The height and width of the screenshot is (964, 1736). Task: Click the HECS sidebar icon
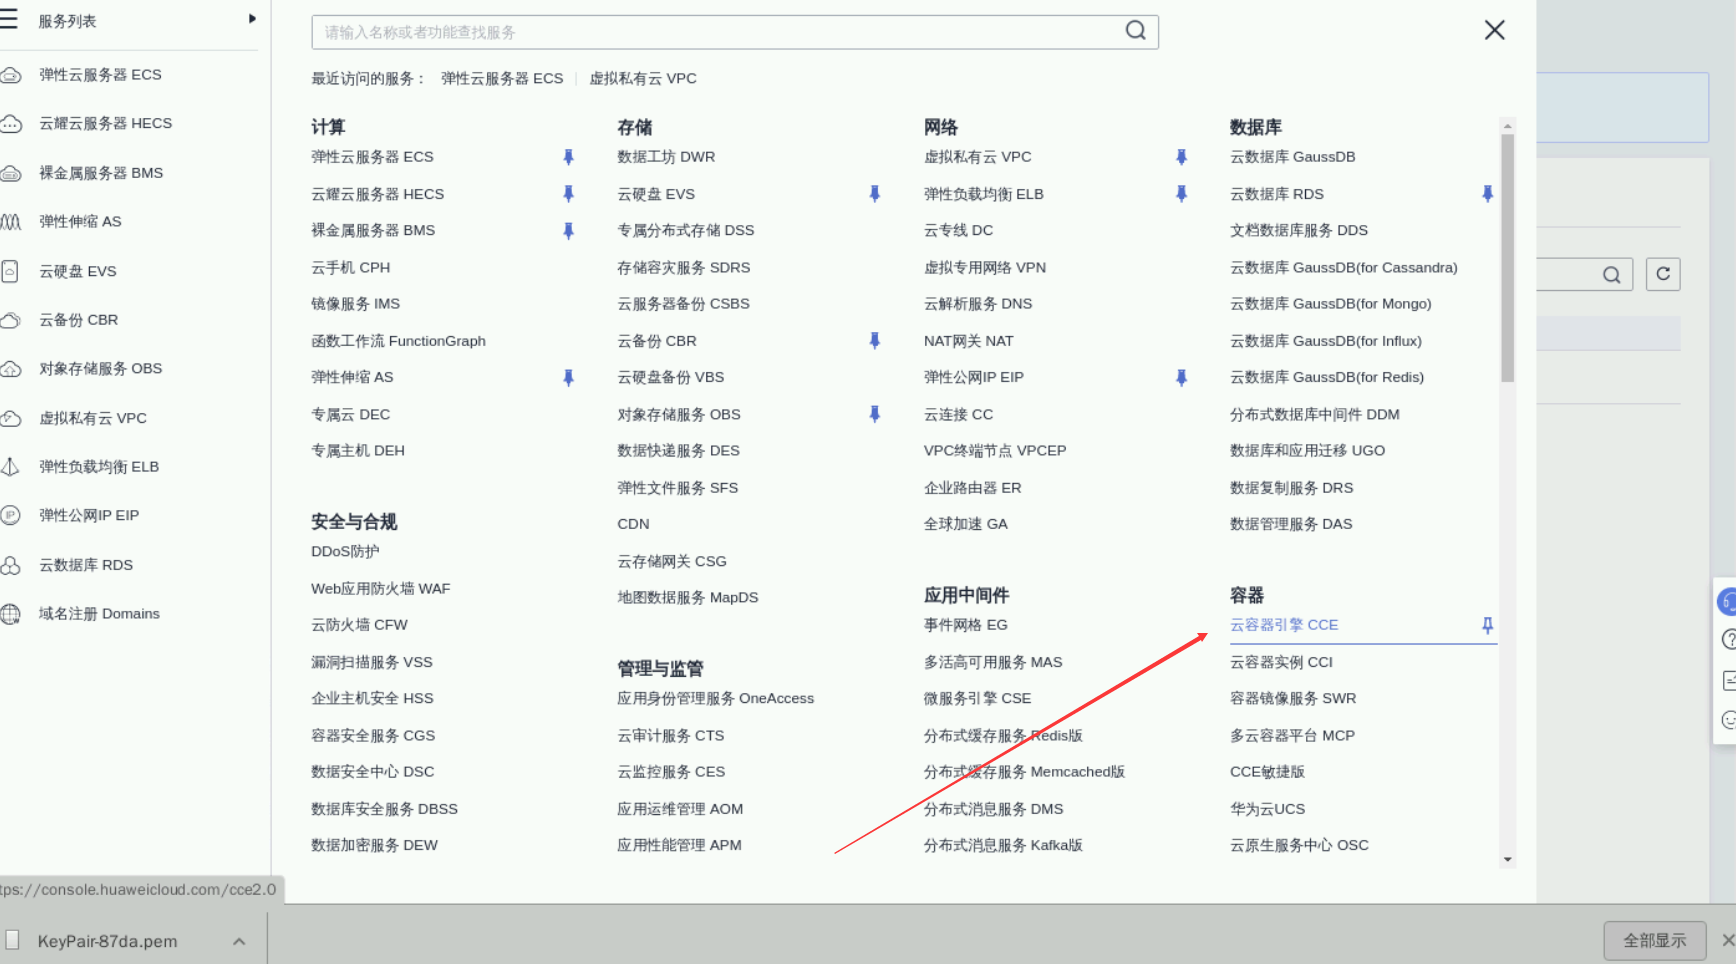[x=10, y=124]
